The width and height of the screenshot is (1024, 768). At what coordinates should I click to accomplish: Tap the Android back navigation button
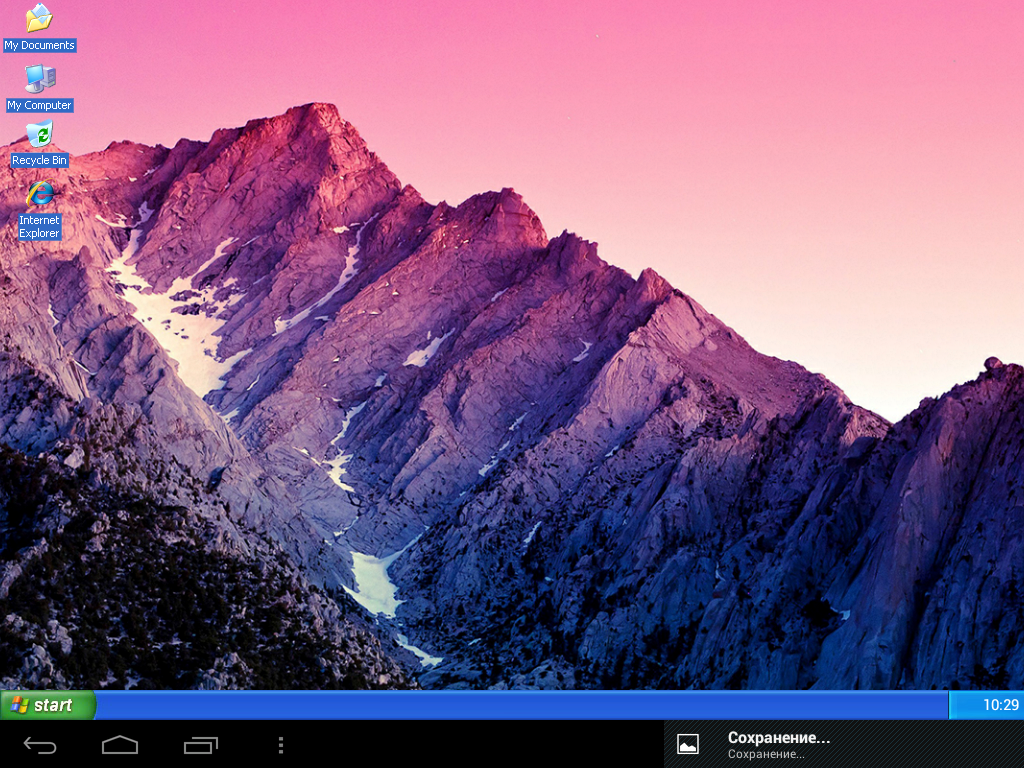click(x=40, y=745)
